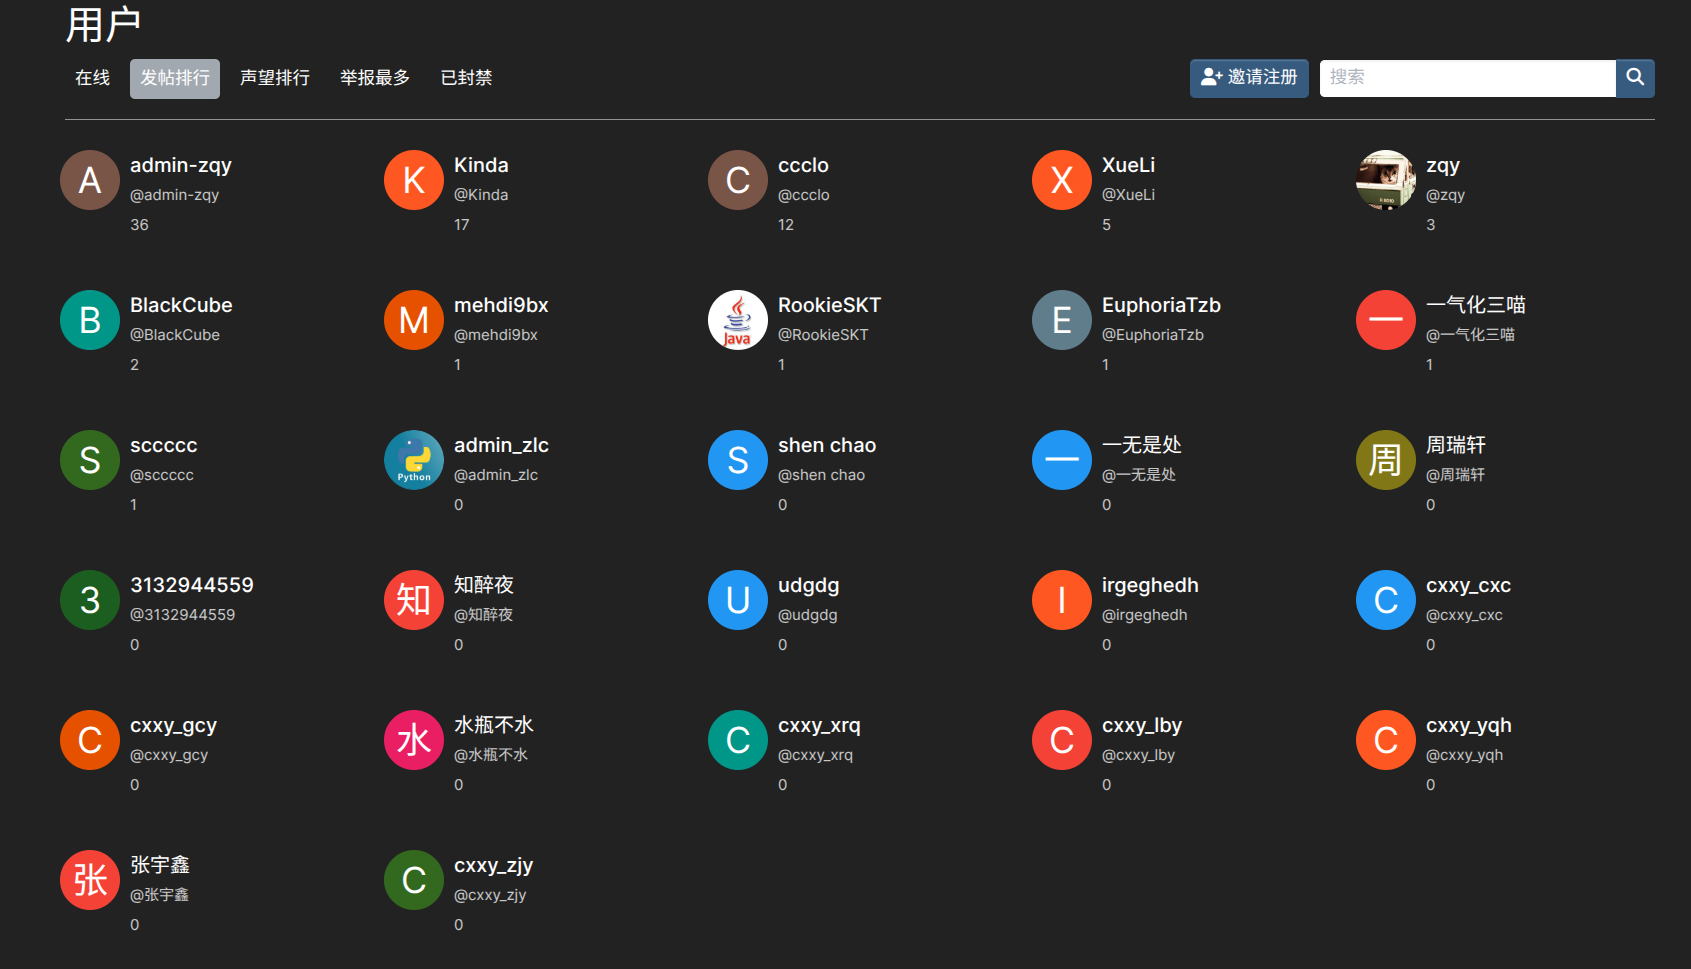
Task: Switch to 举报最多 tab
Action: coord(375,78)
